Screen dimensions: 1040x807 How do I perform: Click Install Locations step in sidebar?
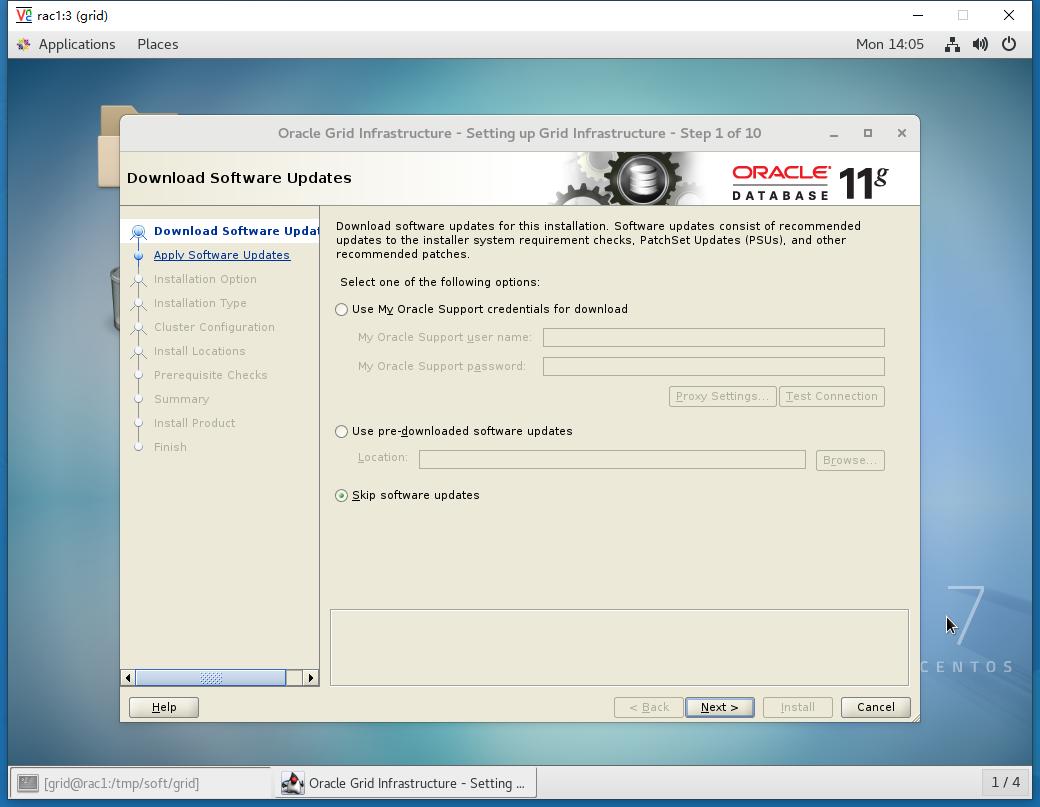click(200, 351)
